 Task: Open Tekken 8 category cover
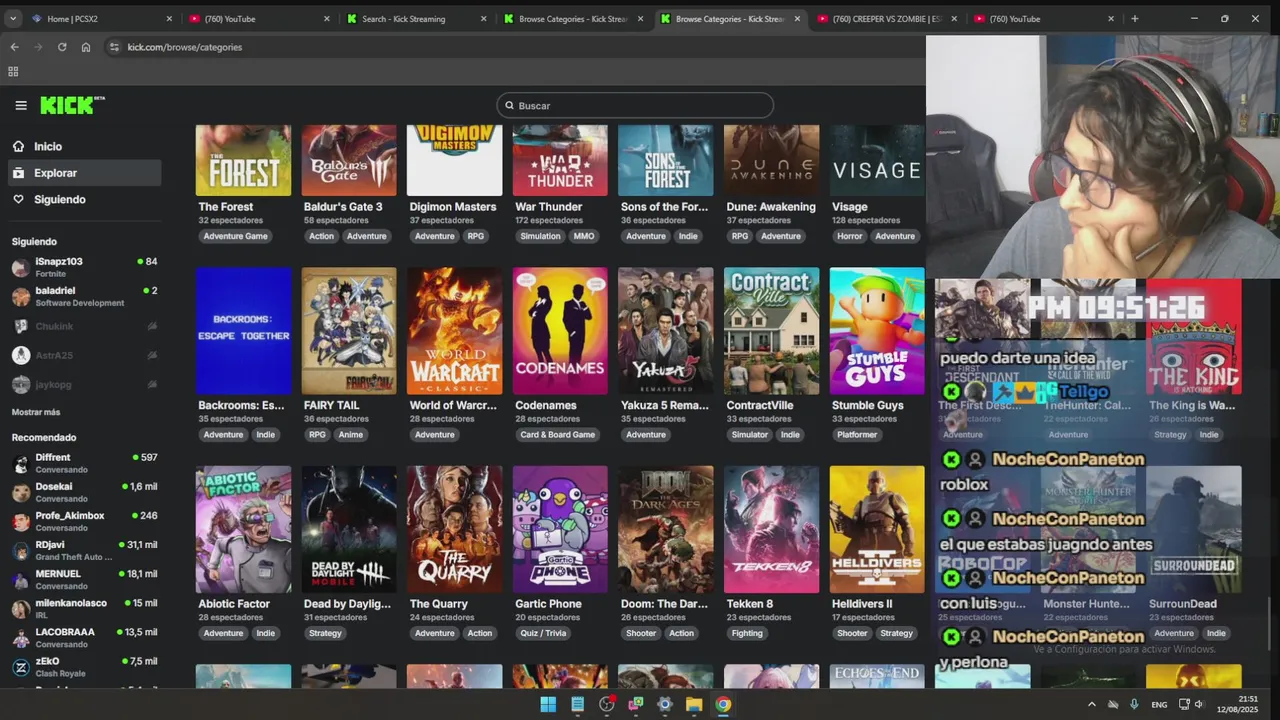[771, 529]
